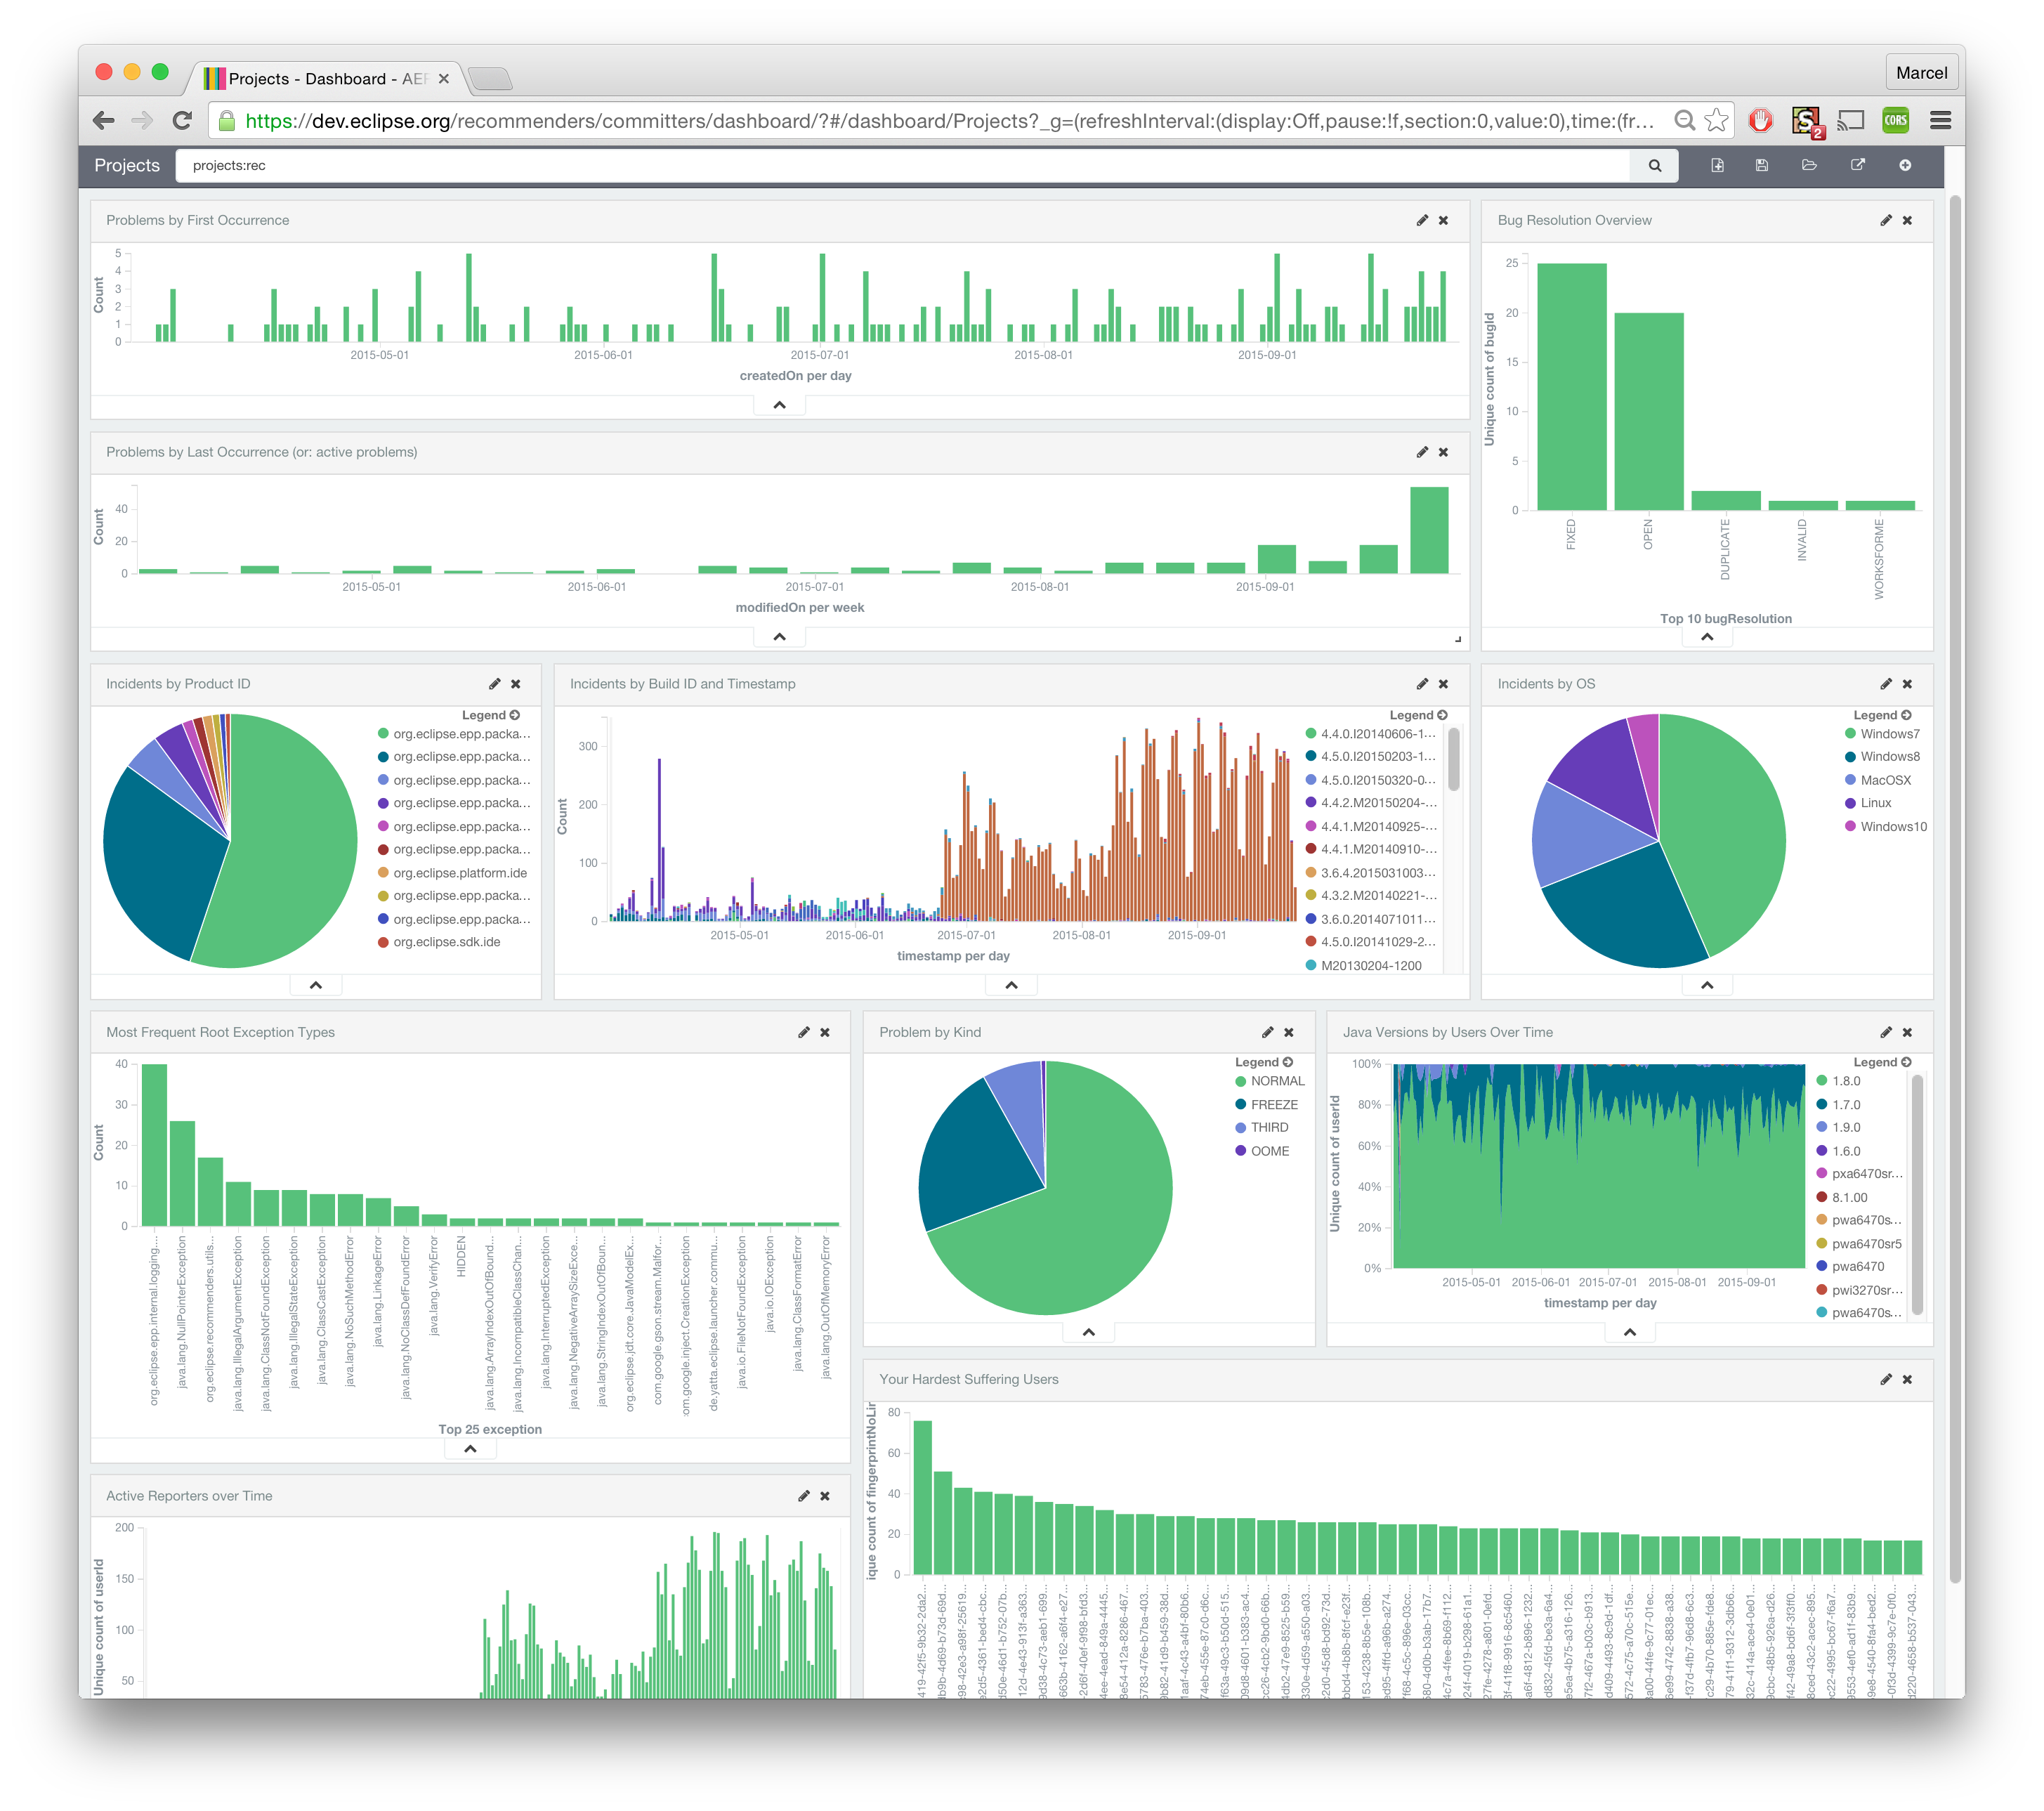
Task: Click the magnifier button beside the query field
Action: (1655, 165)
